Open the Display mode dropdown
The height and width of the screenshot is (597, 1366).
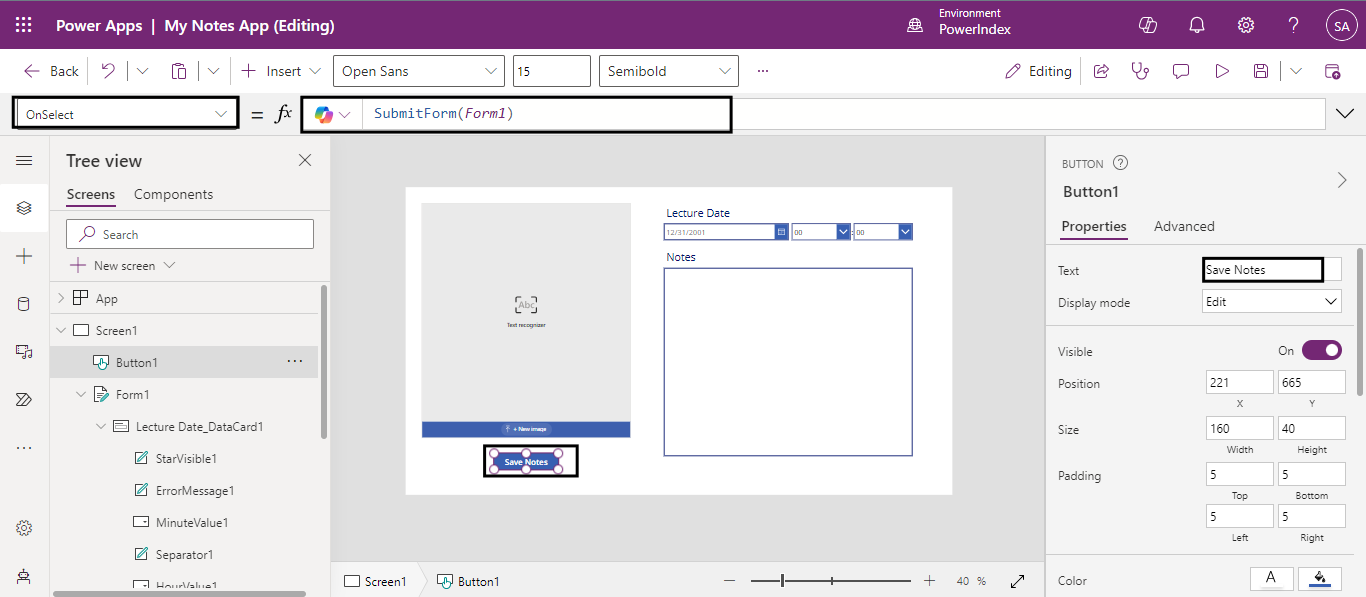[1272, 301]
